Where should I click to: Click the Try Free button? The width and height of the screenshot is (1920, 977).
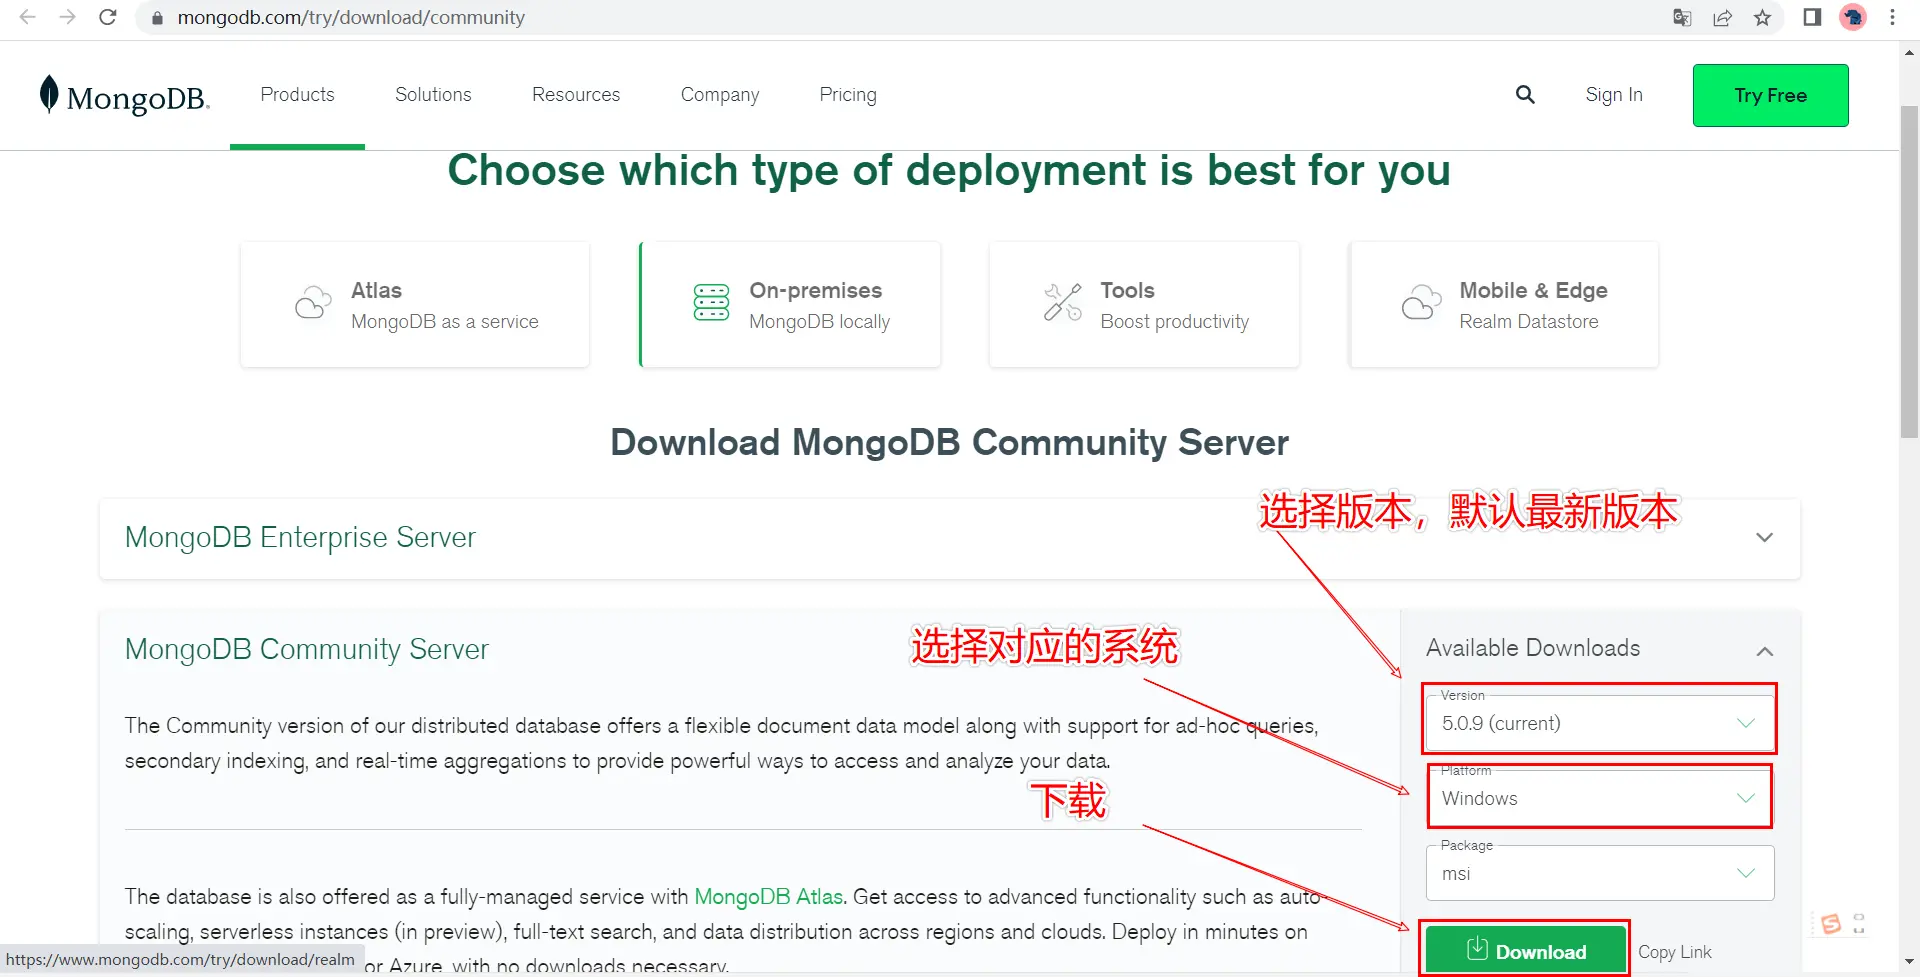(x=1770, y=95)
